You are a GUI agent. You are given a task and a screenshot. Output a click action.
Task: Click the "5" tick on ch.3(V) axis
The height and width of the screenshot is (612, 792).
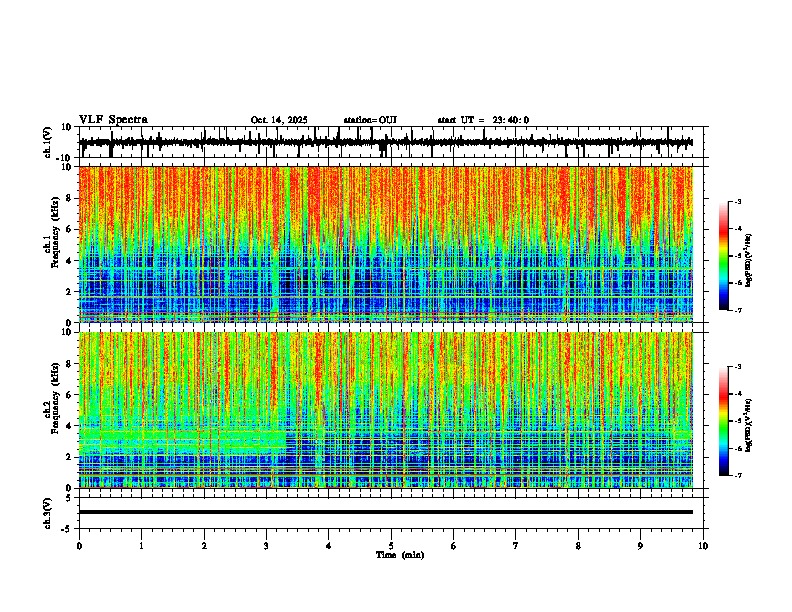click(70, 498)
